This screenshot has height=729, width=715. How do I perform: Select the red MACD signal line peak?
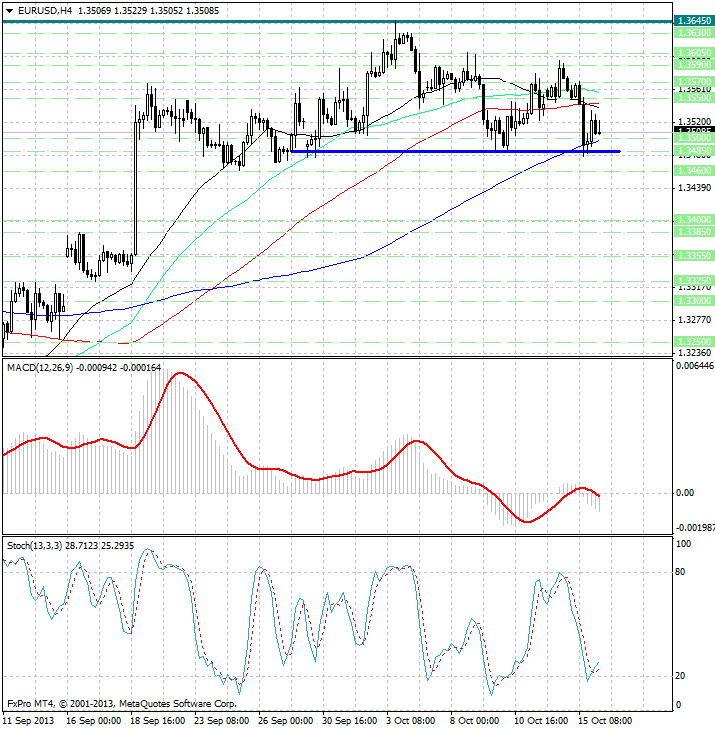pos(180,373)
